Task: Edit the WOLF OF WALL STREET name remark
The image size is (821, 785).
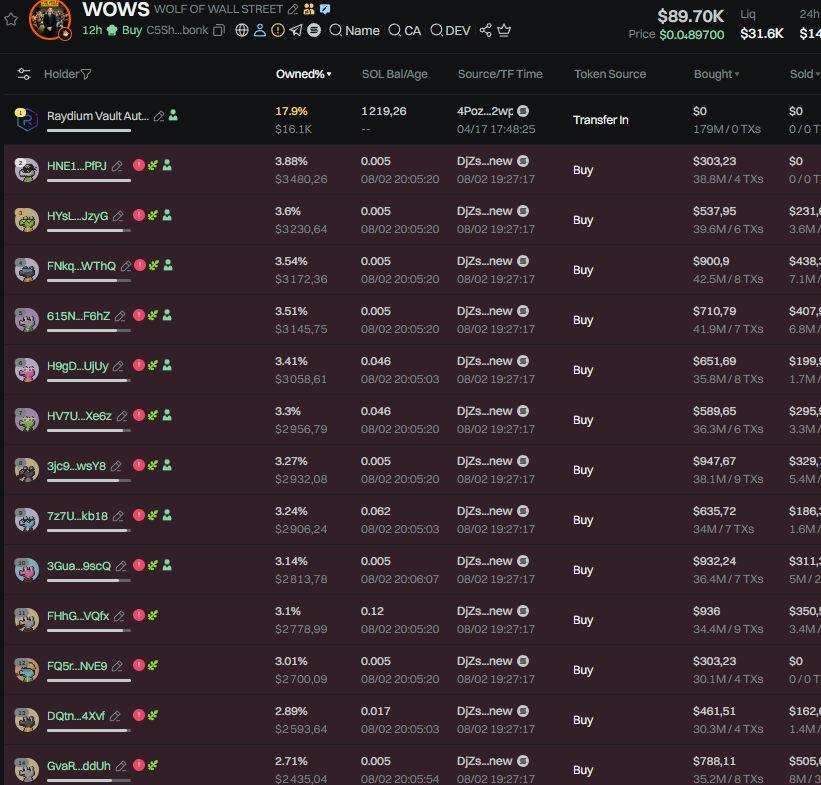Action: coord(293,9)
